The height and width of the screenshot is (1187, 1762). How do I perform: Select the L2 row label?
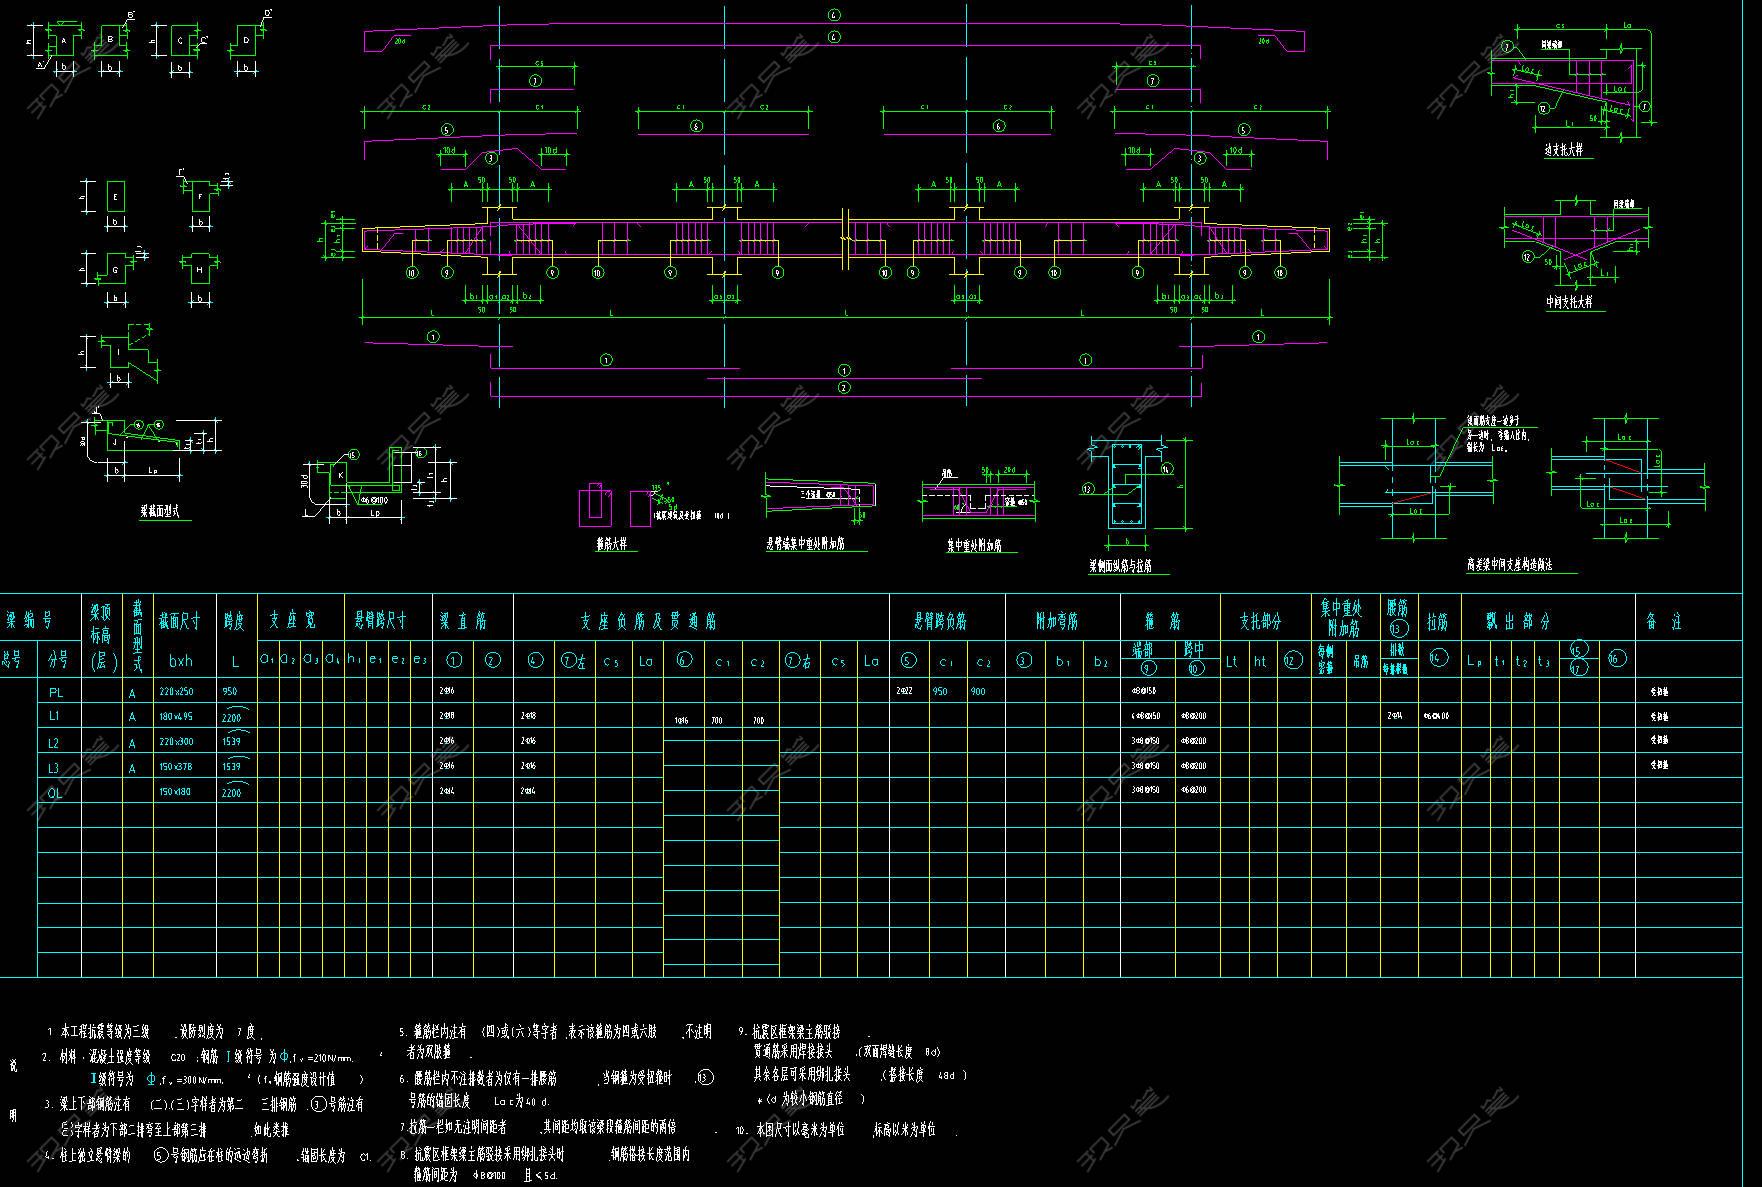tap(54, 743)
